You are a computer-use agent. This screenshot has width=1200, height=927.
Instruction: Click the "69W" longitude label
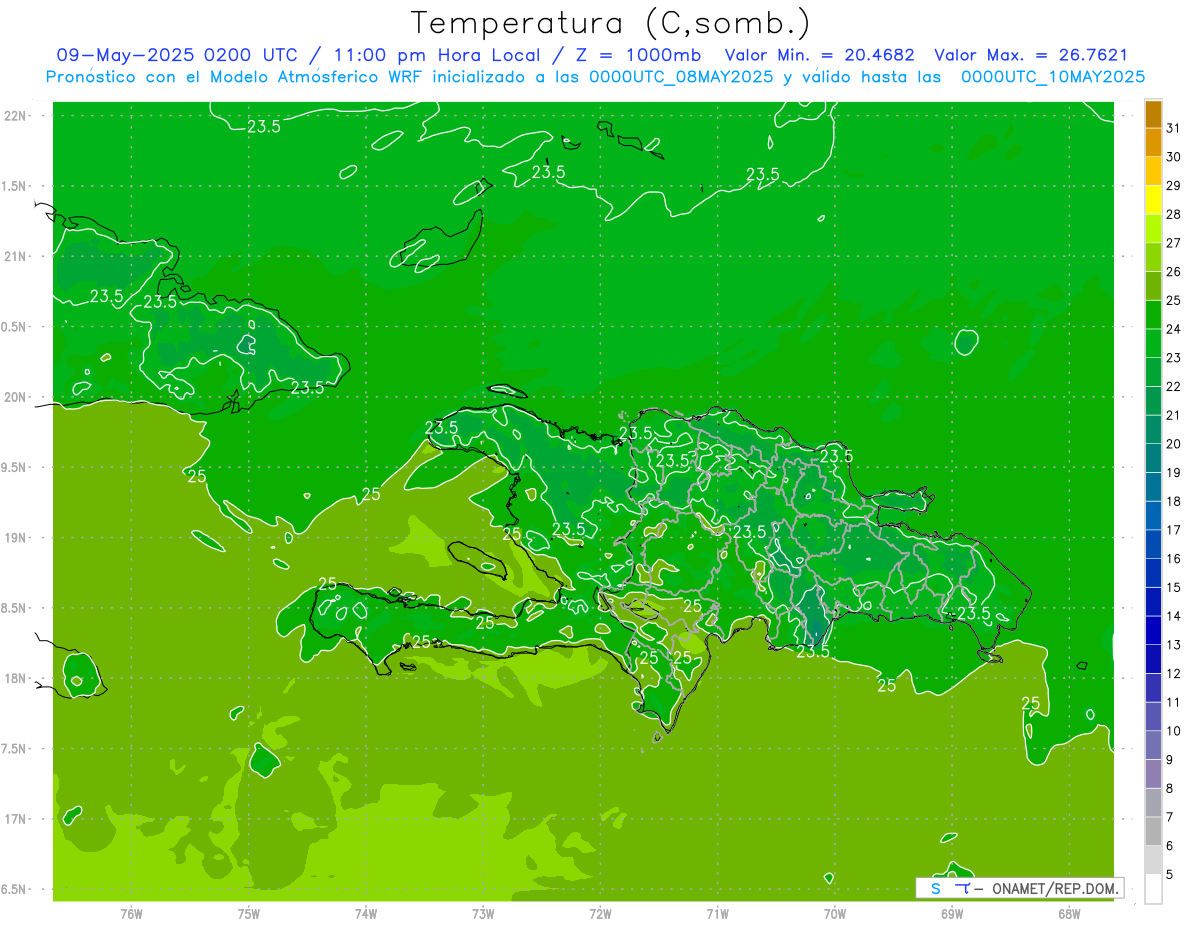(952, 914)
